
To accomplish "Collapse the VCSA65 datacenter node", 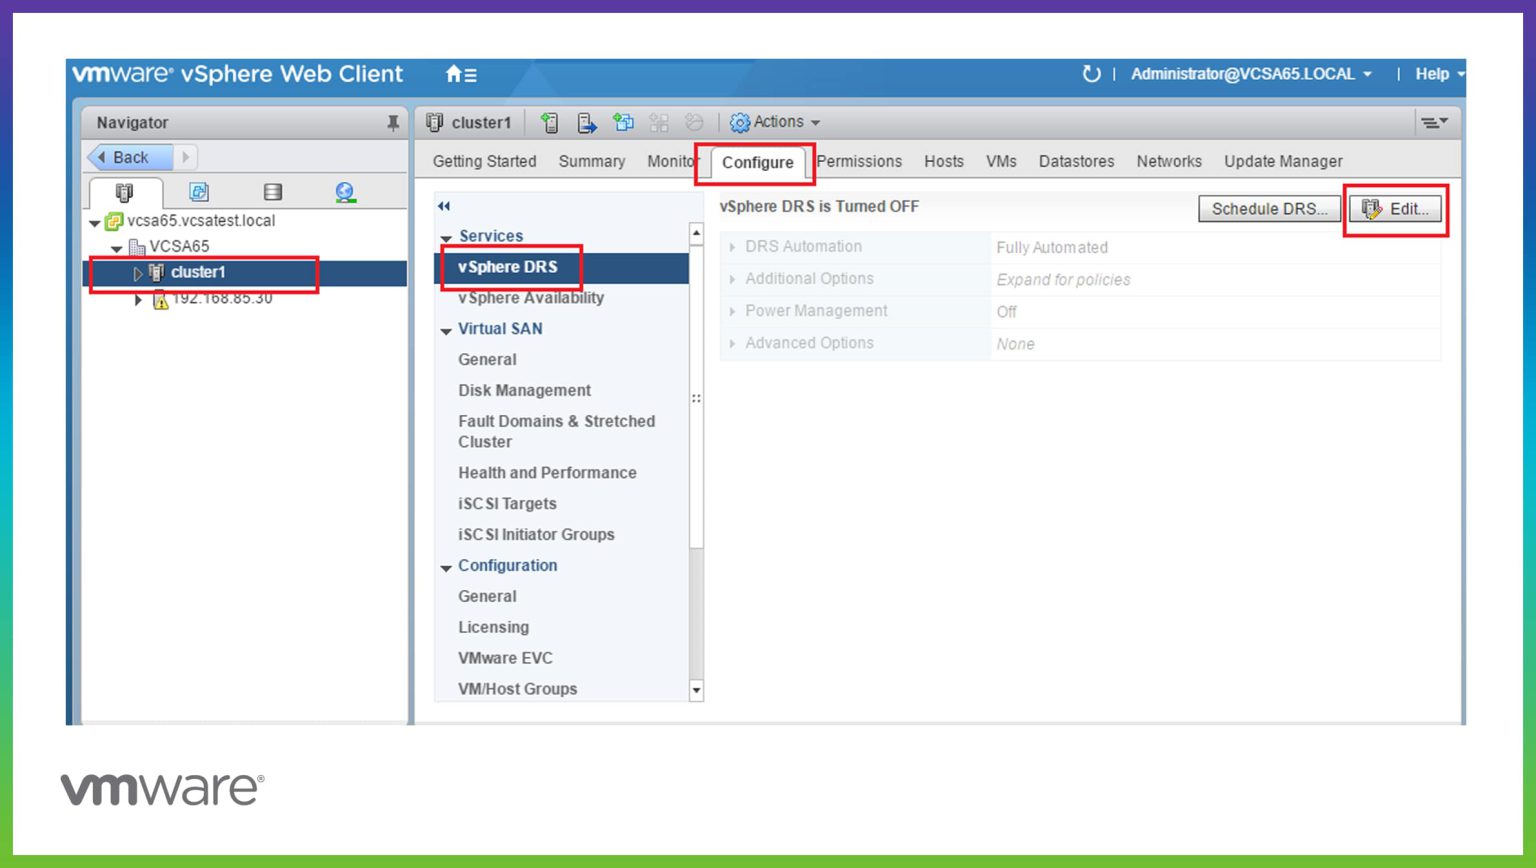I will pyautogui.click(x=117, y=248).
